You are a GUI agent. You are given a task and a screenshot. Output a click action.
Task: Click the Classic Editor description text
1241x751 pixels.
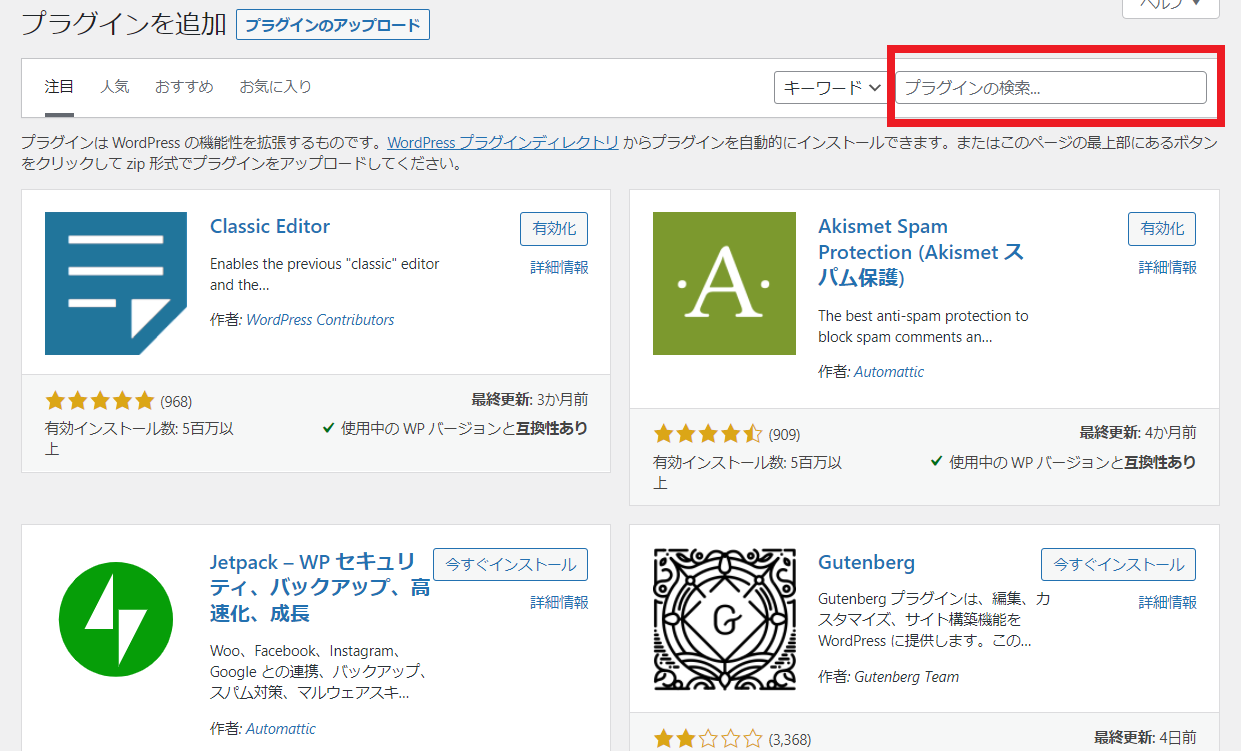[x=325, y=274]
